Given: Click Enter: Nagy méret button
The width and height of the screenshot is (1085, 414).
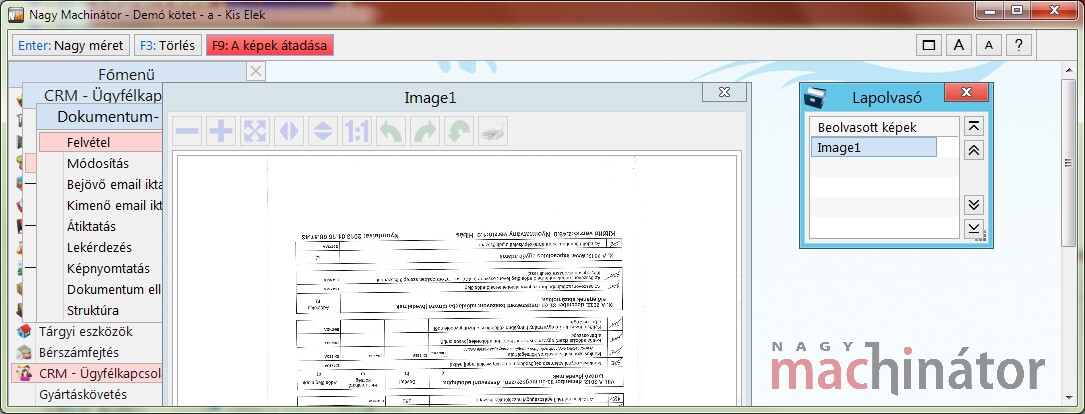Looking at the screenshot, I should click(71, 46).
